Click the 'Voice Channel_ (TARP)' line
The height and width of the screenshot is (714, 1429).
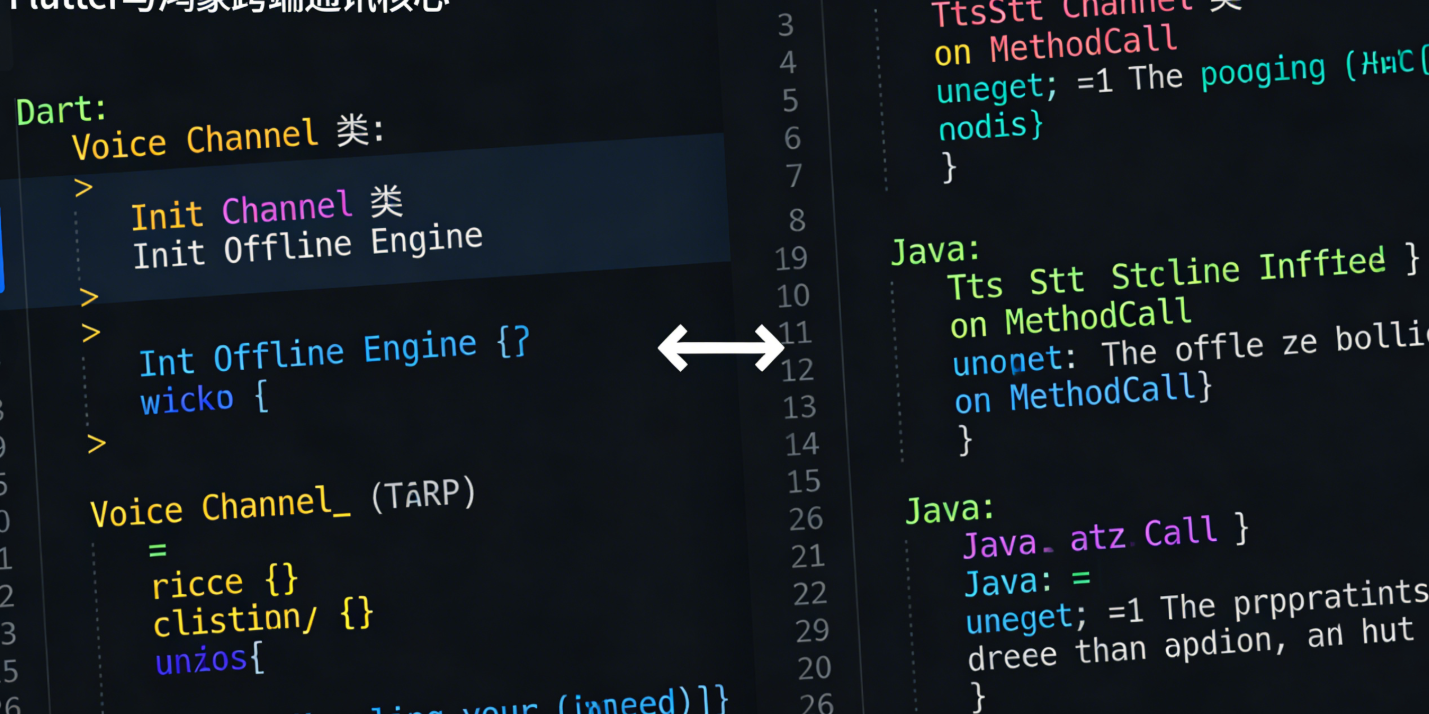coord(284,503)
